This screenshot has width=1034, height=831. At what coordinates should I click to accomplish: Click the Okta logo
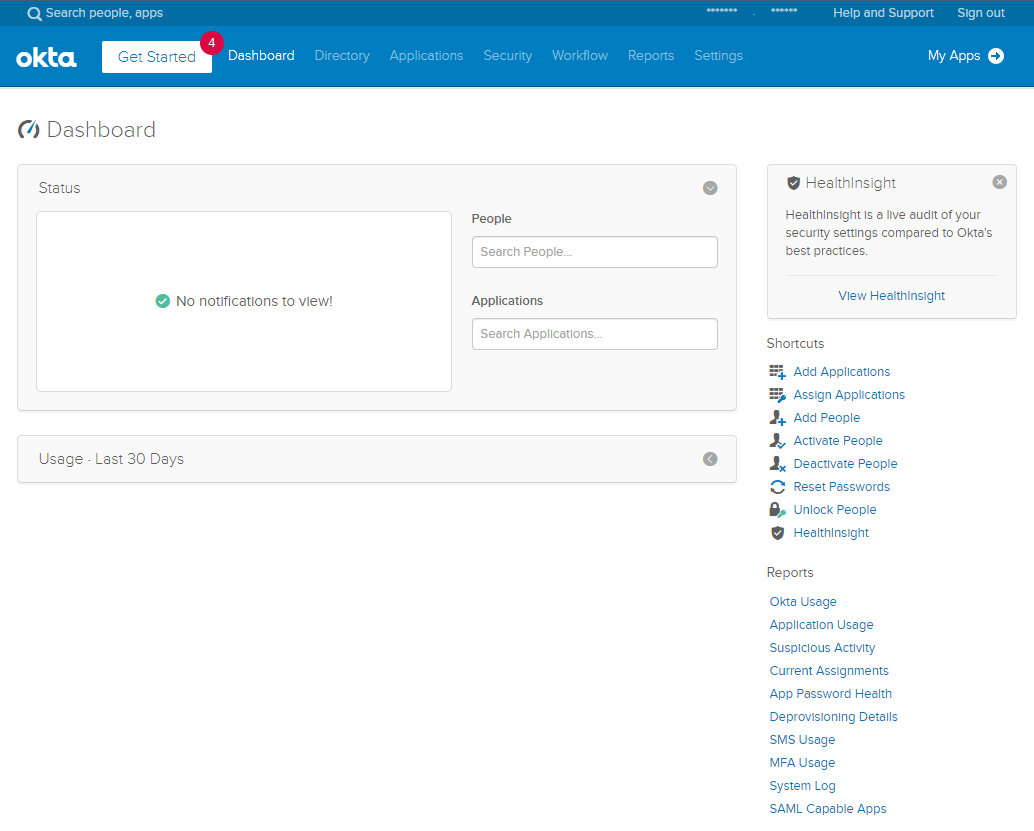coord(46,57)
